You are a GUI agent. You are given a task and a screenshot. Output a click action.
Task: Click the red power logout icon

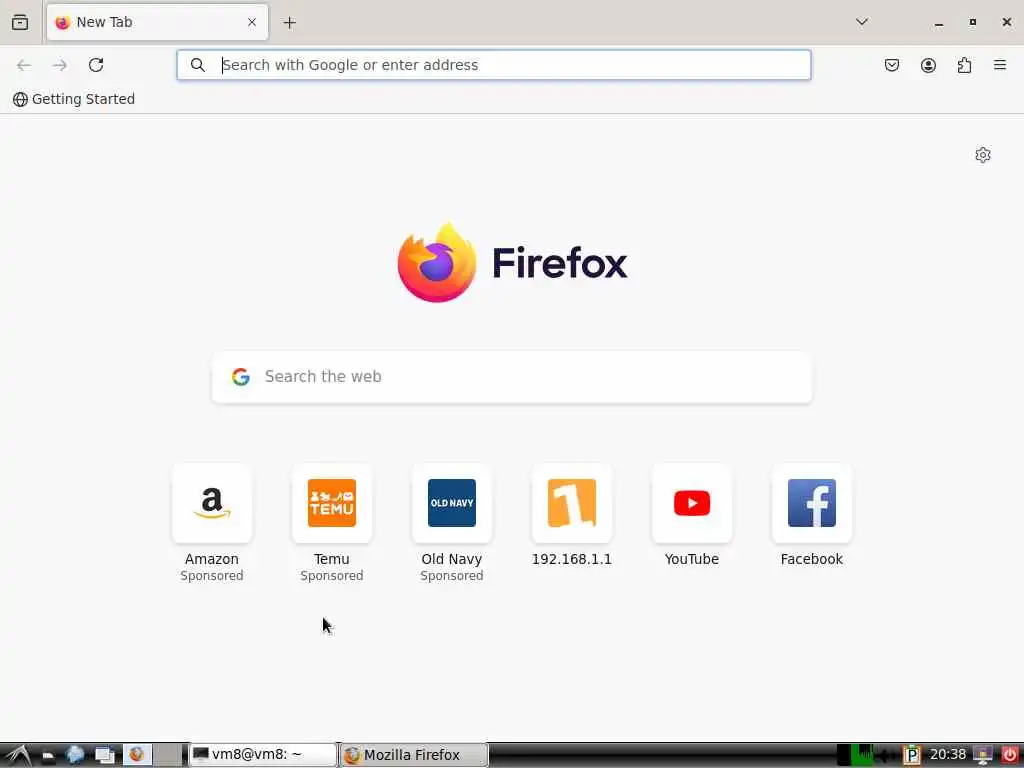tap(1010, 755)
